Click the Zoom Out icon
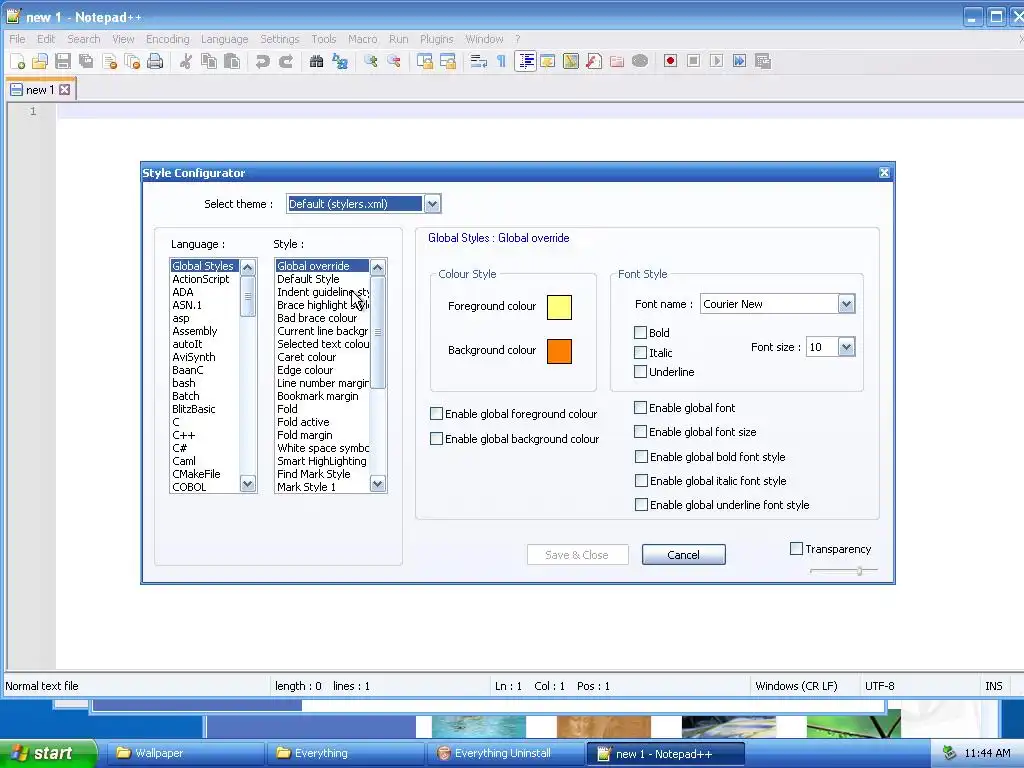1024x768 pixels. tap(394, 61)
